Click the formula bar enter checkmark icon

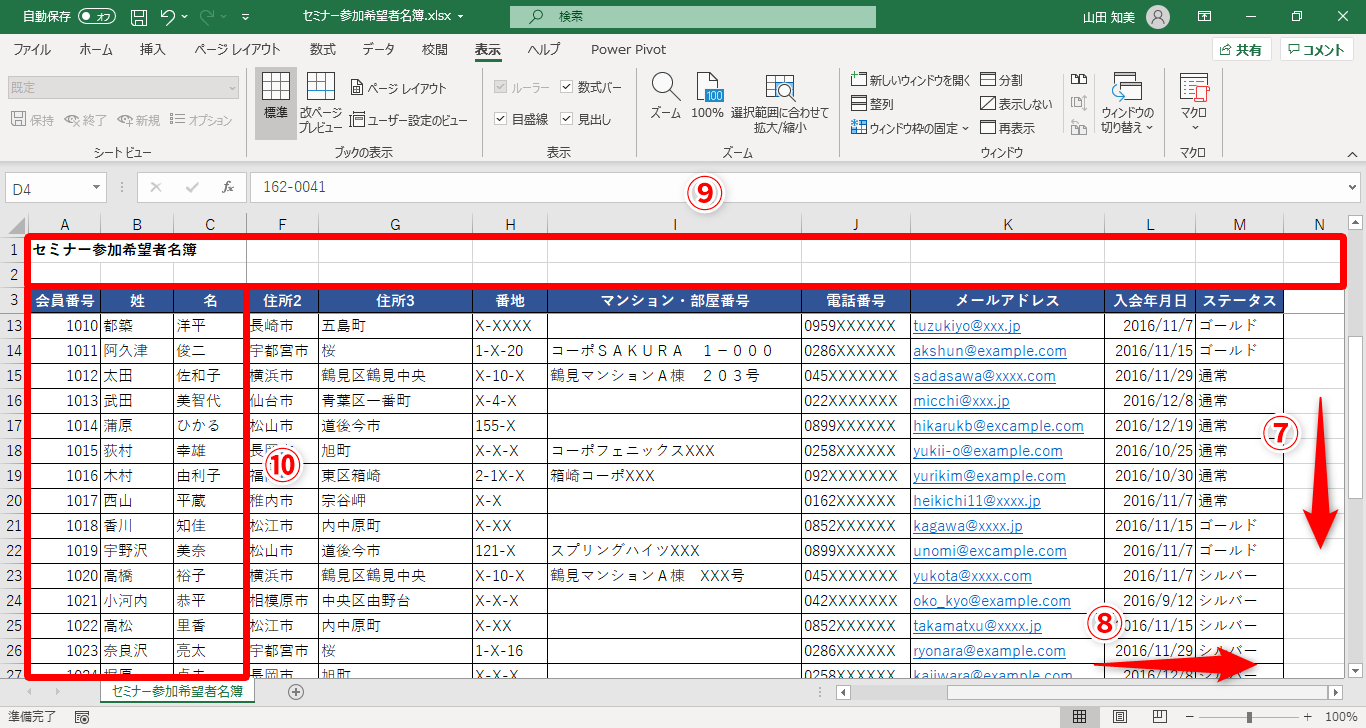click(x=192, y=187)
